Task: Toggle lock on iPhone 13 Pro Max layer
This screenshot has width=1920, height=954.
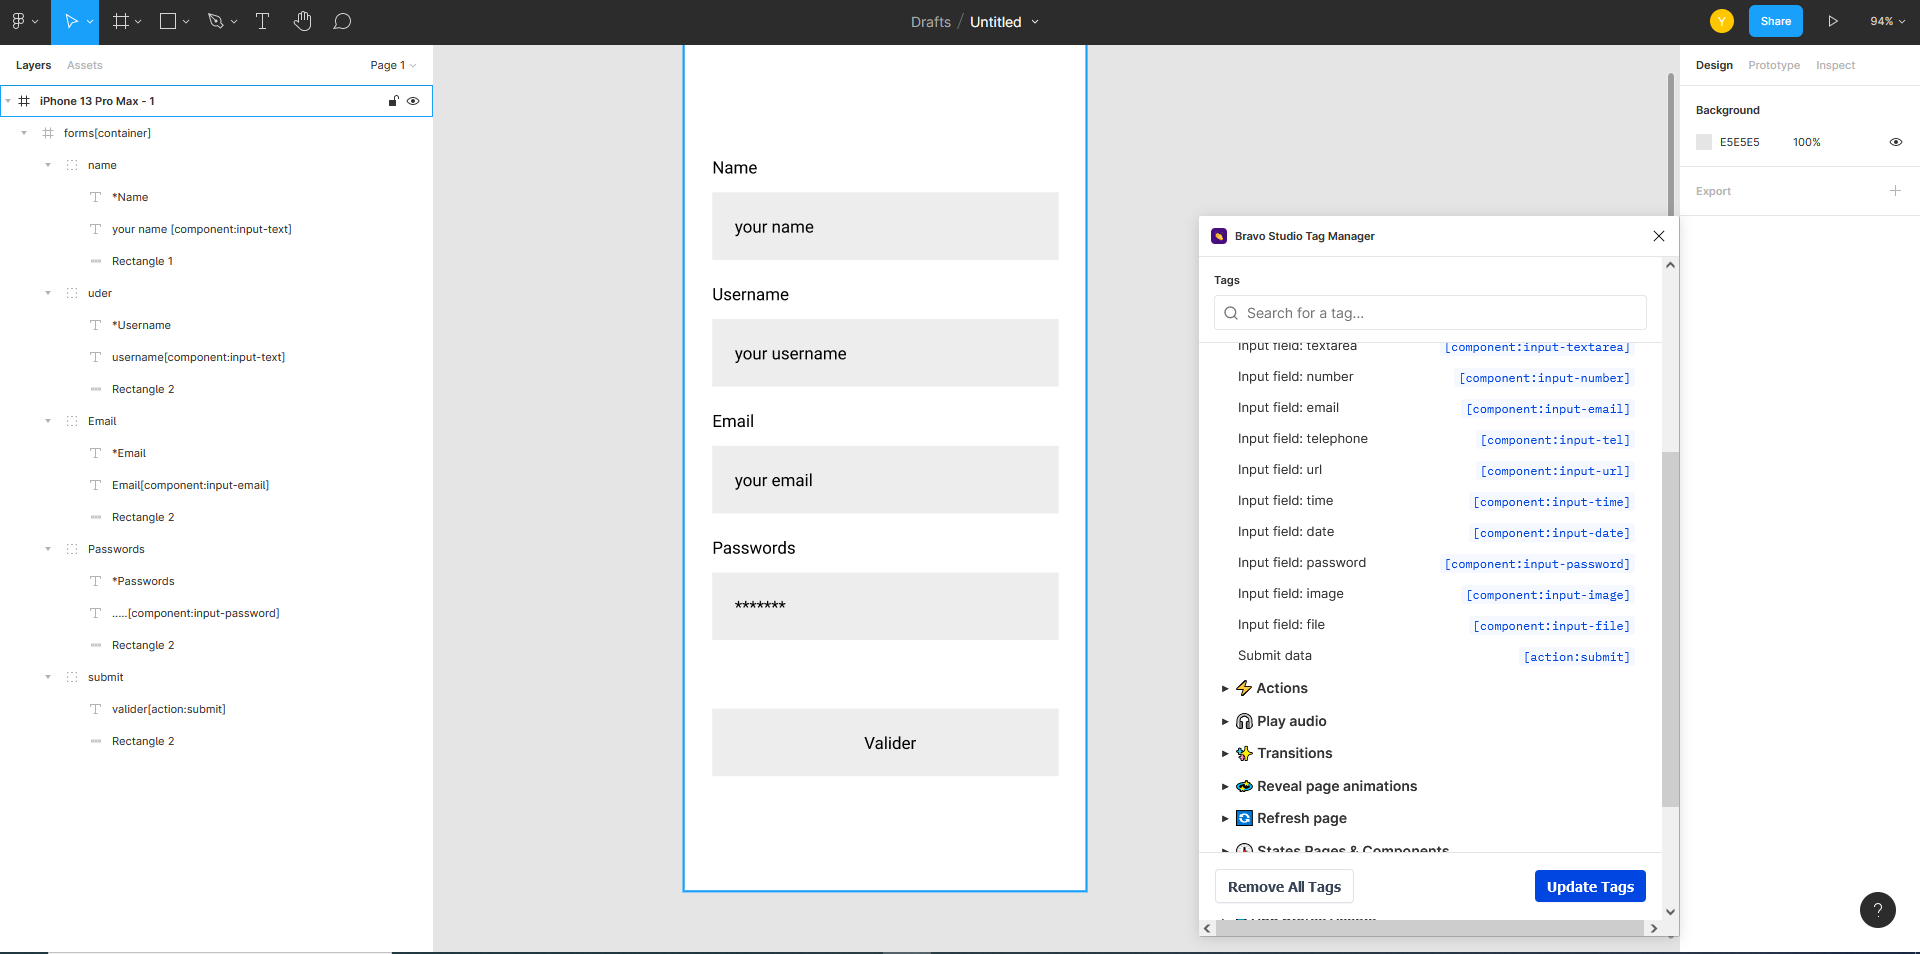Action: [394, 101]
